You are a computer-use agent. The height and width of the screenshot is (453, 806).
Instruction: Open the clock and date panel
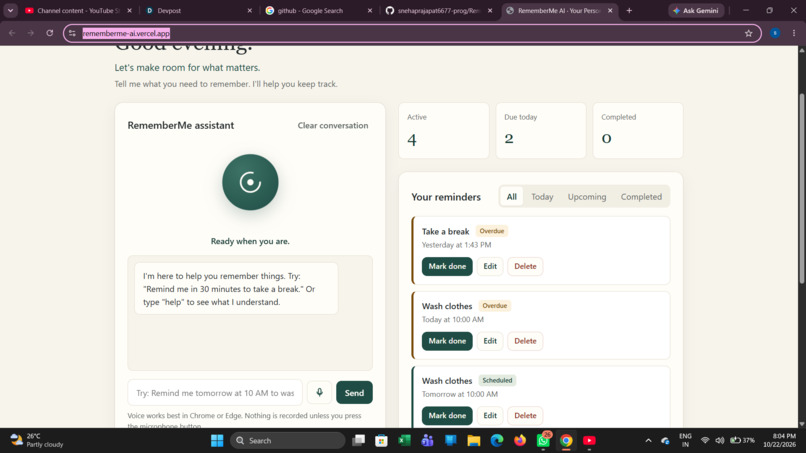pyautogui.click(x=779, y=441)
